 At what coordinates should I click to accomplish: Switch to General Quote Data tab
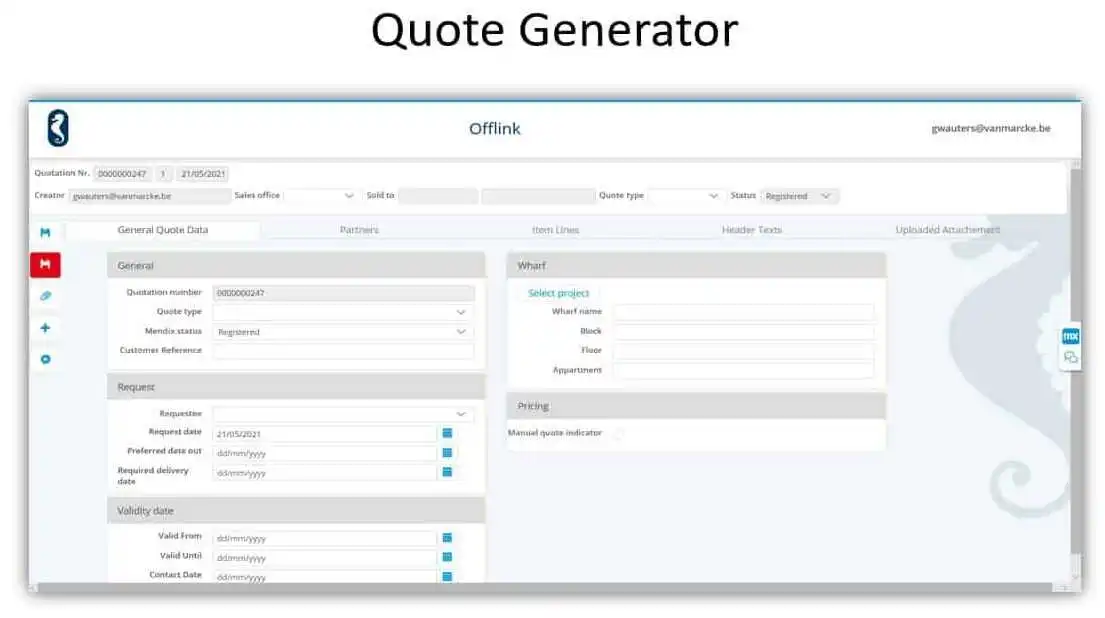pyautogui.click(x=163, y=230)
